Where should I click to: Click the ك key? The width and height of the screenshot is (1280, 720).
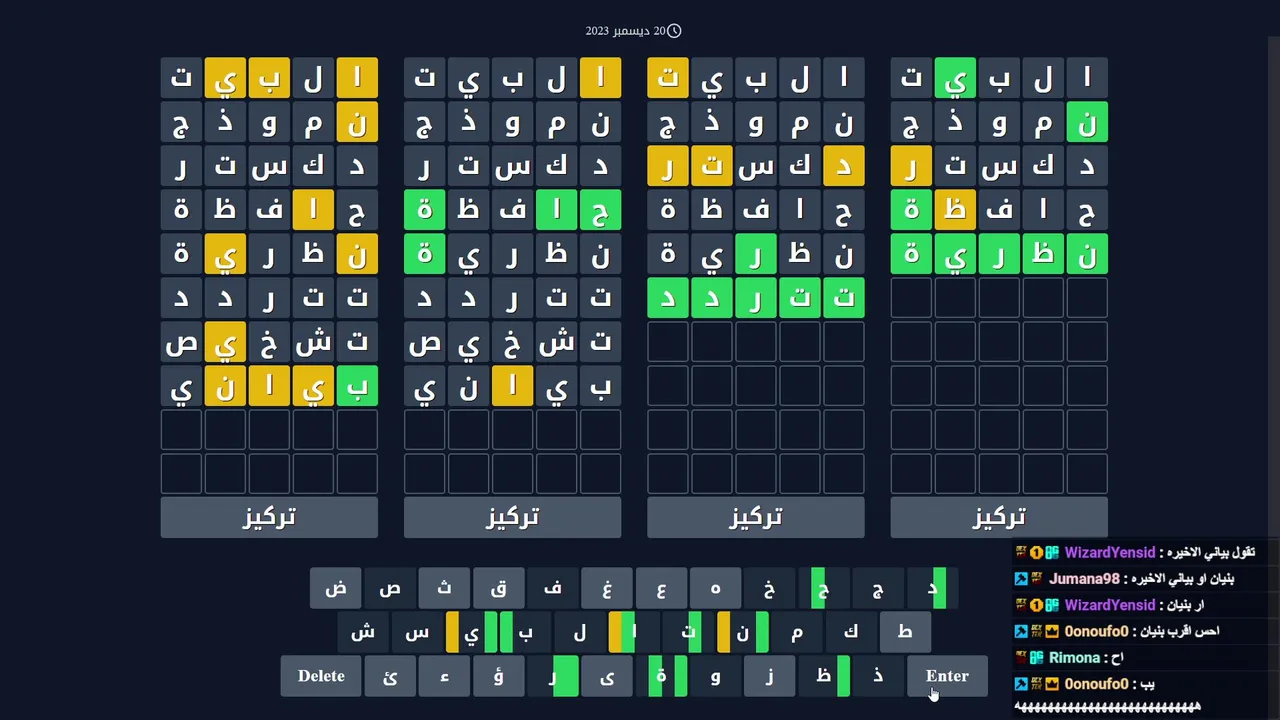[x=850, y=632]
